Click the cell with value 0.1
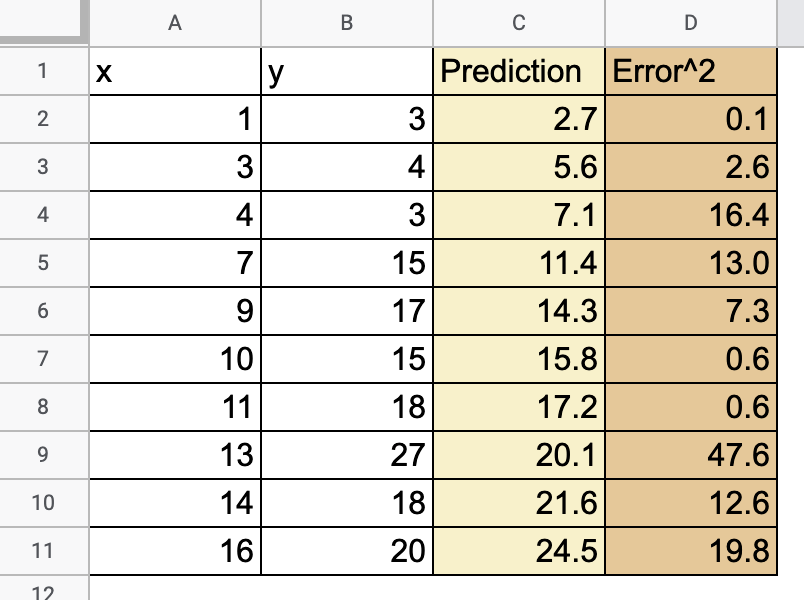804x600 pixels. tap(690, 119)
